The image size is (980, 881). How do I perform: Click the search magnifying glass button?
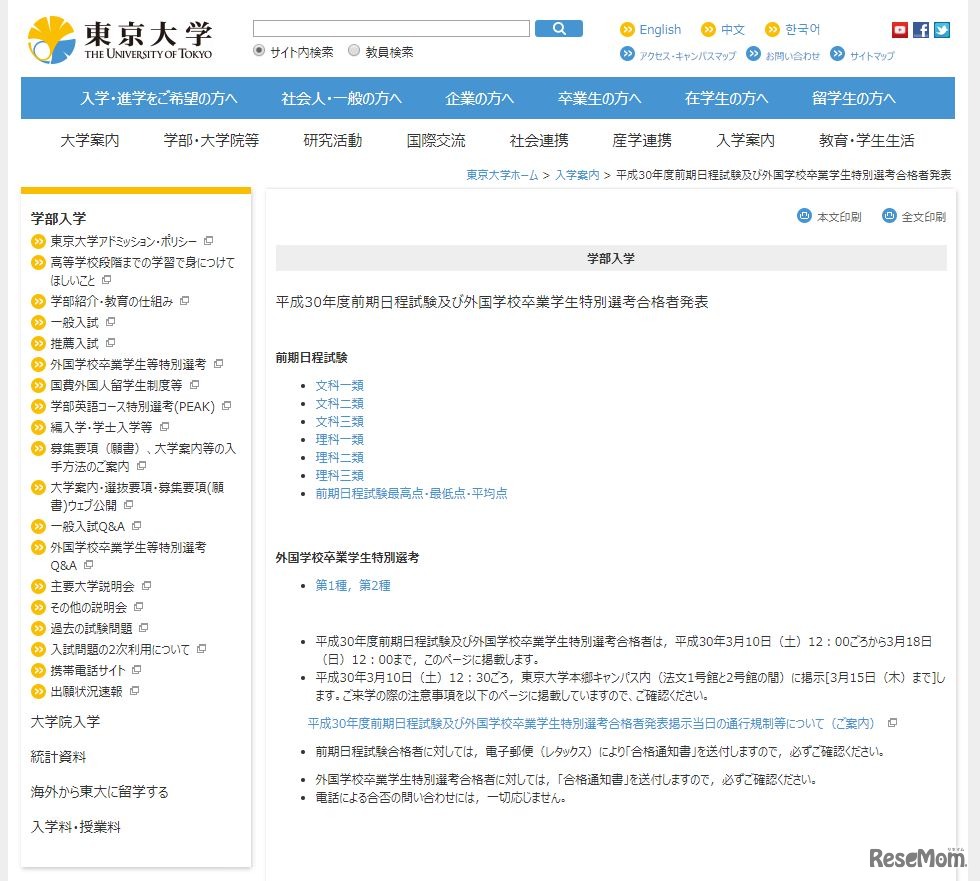pos(559,28)
